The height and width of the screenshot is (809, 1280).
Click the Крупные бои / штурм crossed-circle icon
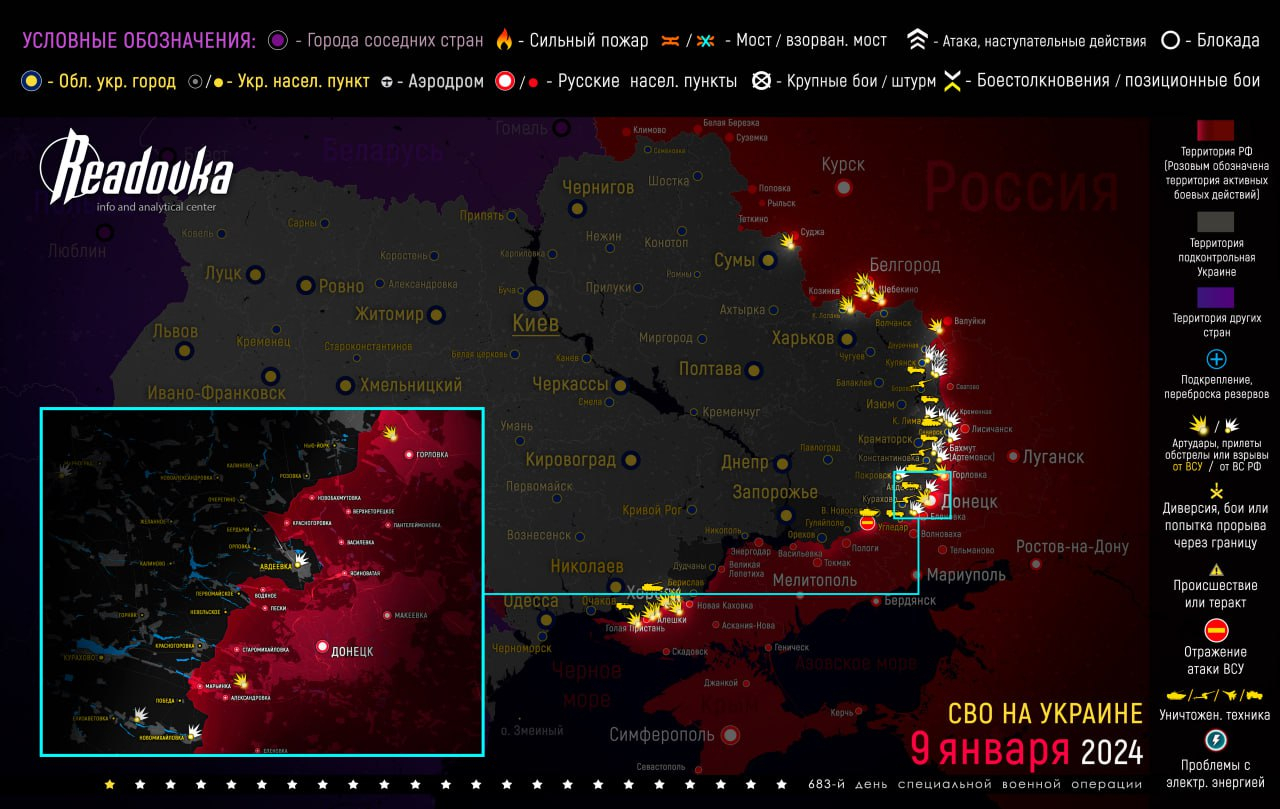[x=762, y=82]
